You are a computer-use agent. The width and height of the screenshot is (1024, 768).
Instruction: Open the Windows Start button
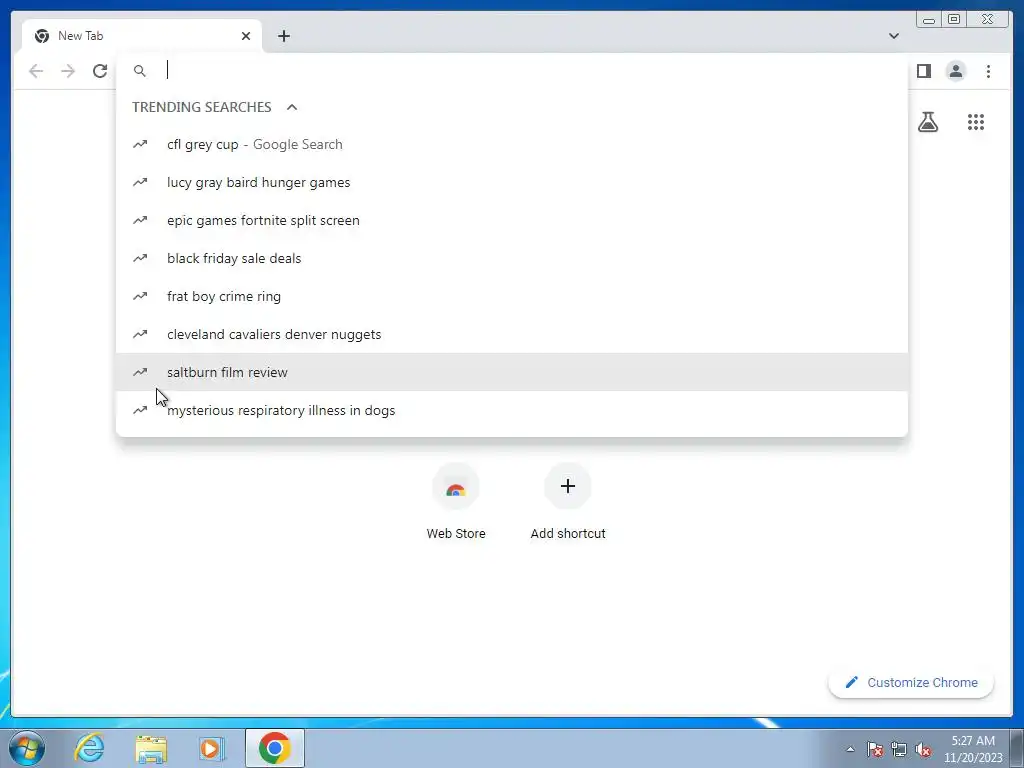tap(26, 748)
